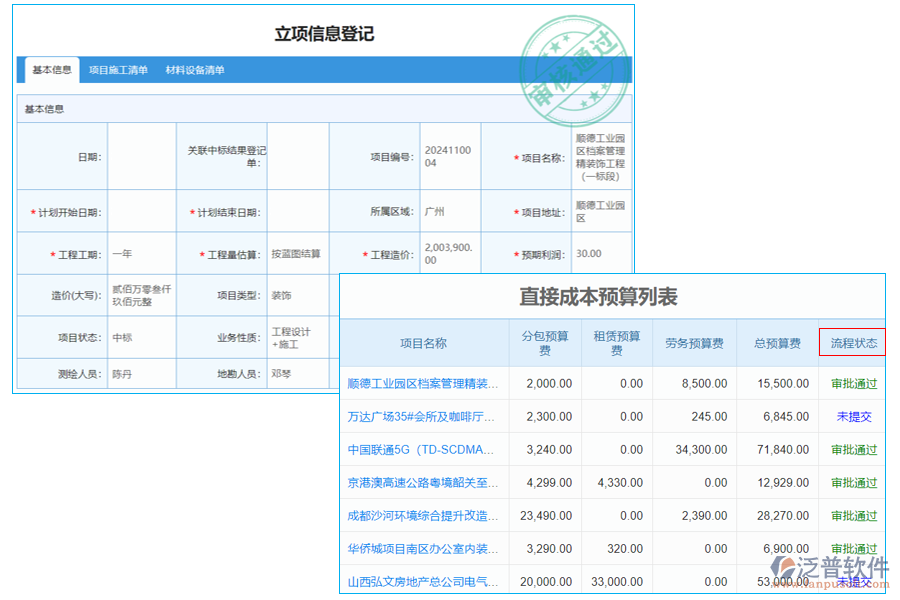Click the highlighted 流程状态 column header
The height and width of the screenshot is (600, 900).
pos(852,341)
